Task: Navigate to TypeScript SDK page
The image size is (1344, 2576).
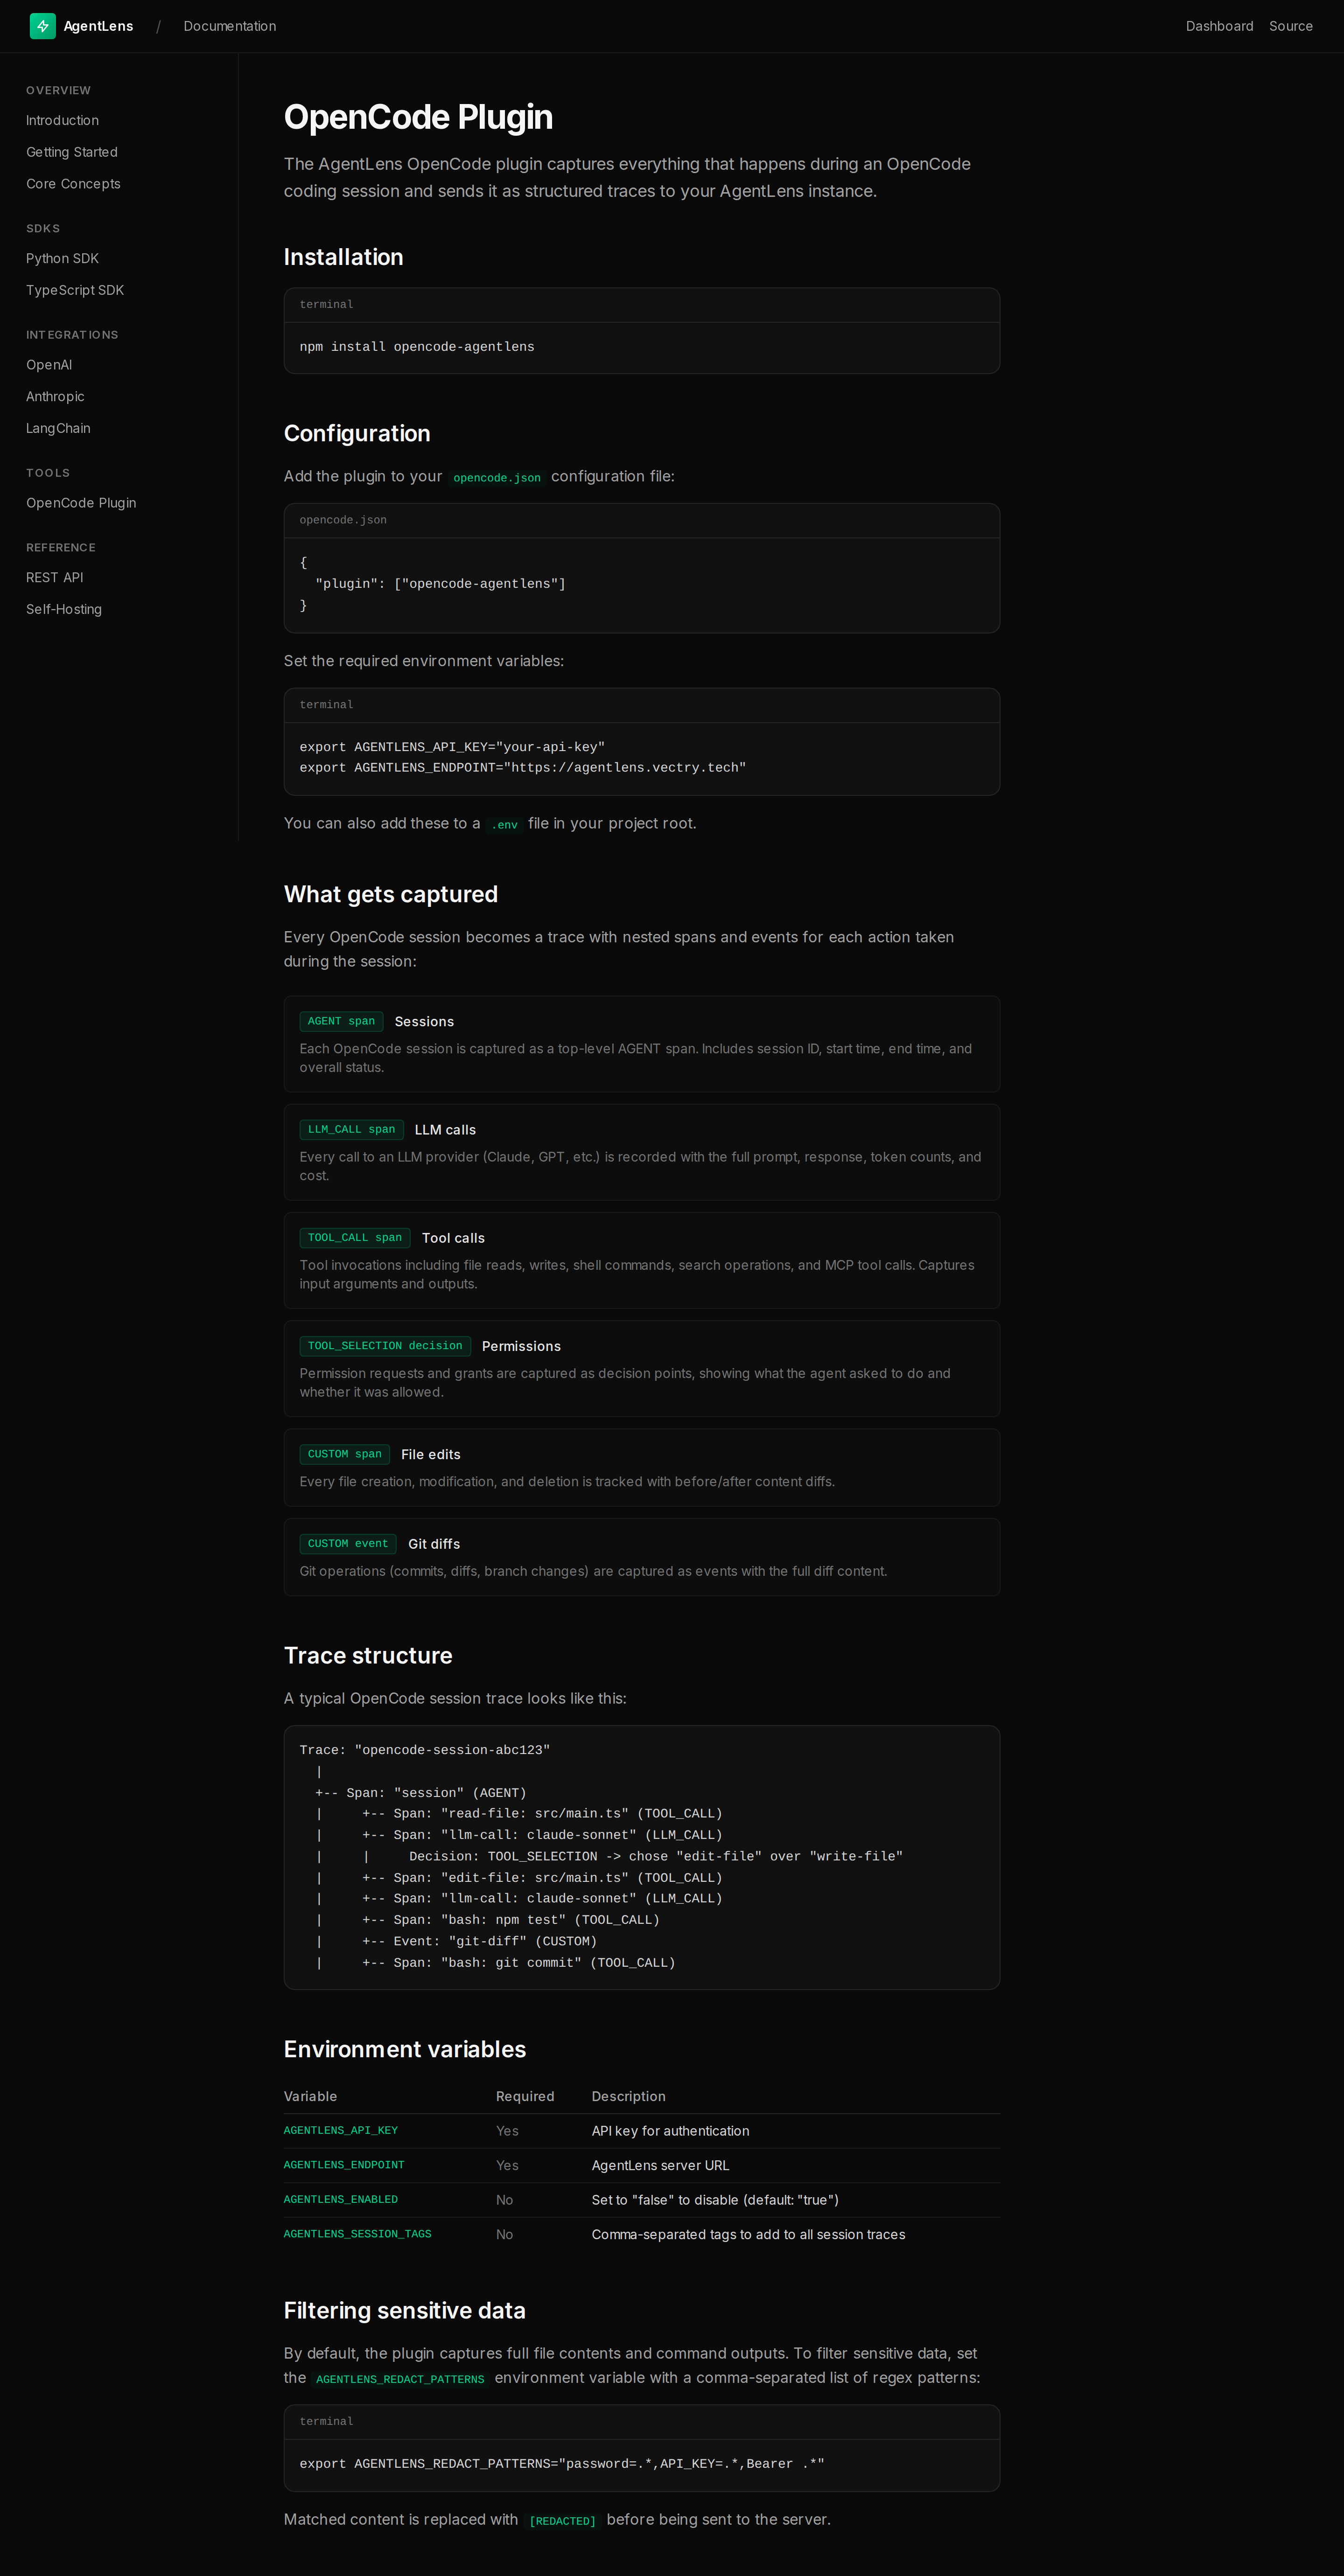Action: click(x=75, y=290)
